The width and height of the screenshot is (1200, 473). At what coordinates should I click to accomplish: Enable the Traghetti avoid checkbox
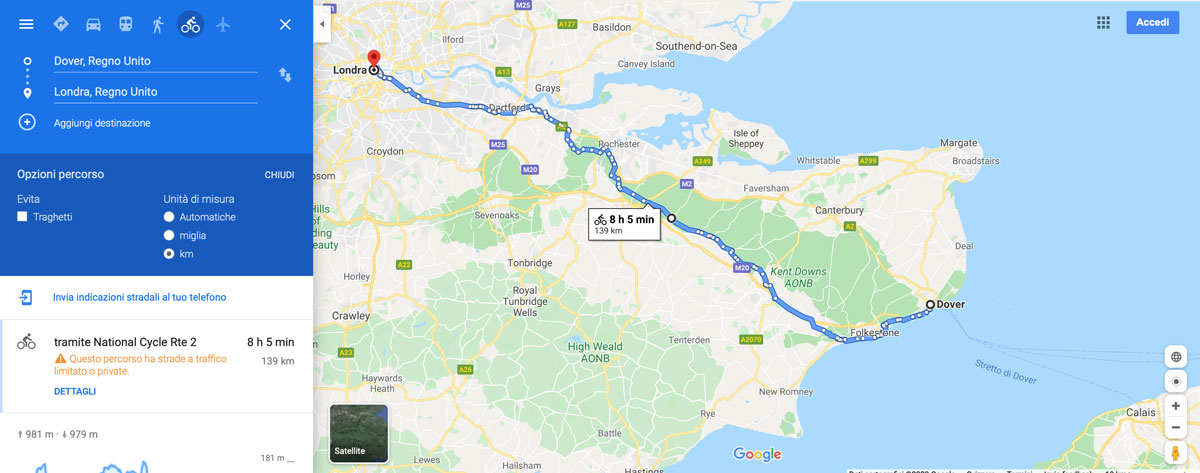(x=22, y=217)
